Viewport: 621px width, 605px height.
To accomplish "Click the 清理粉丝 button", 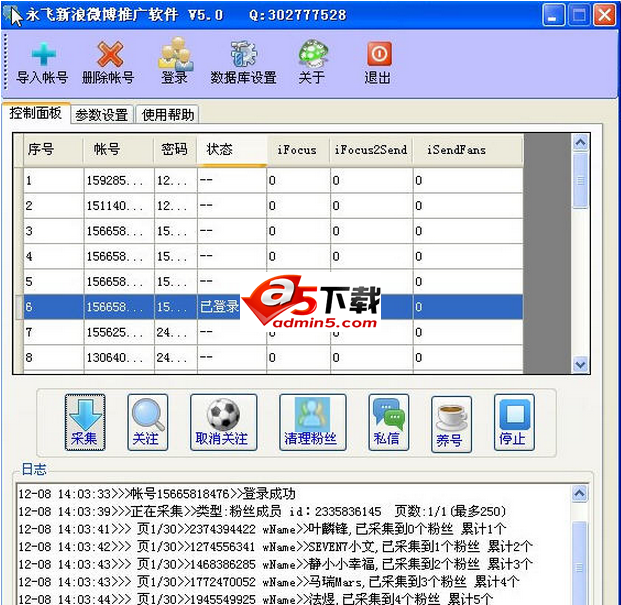I will [x=312, y=422].
